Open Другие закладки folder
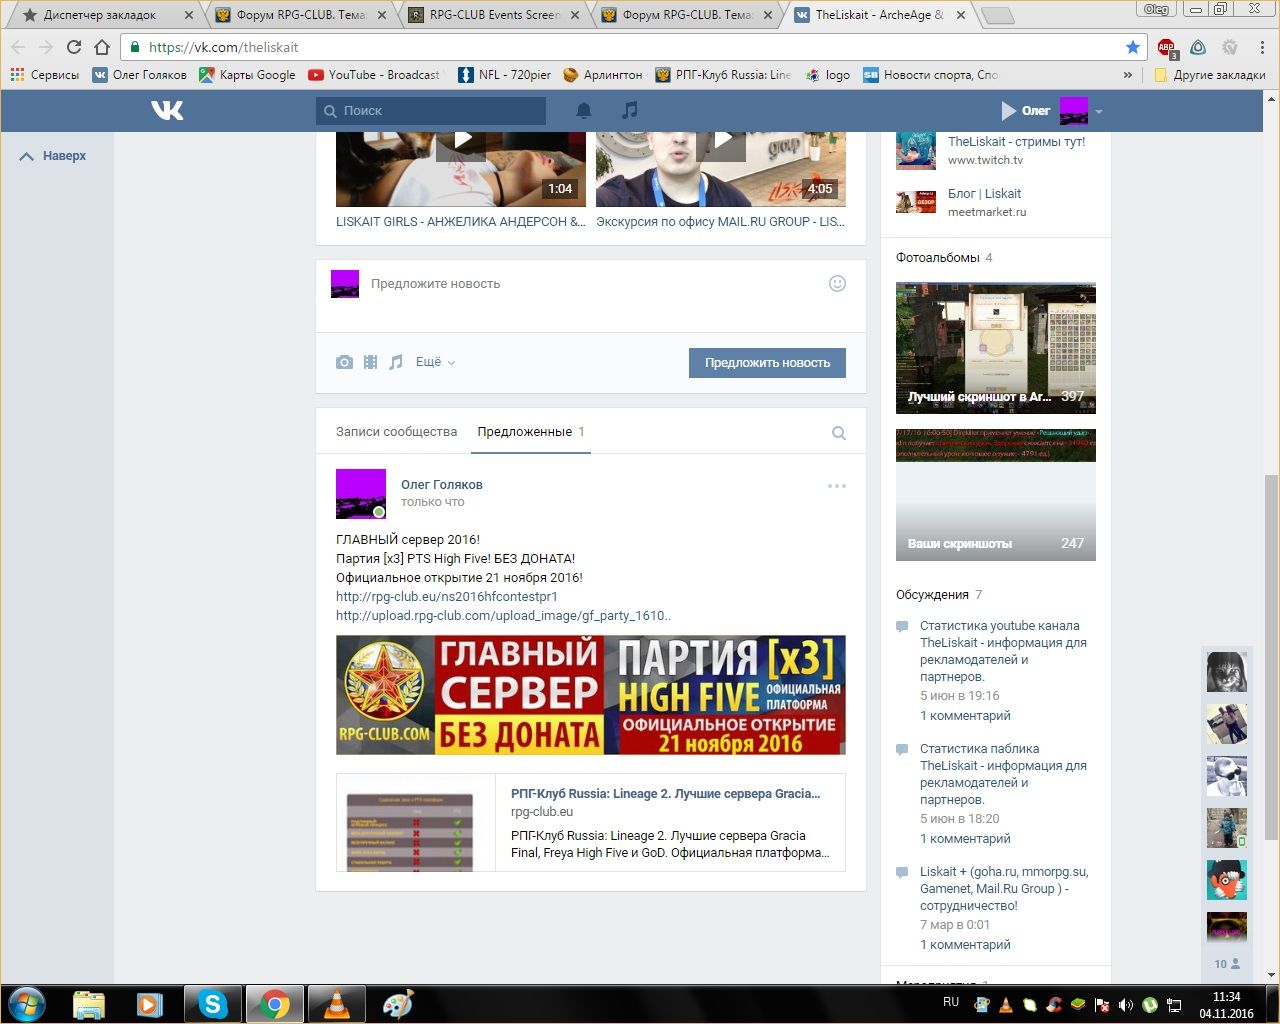Screen dimensions: 1280x1024 click(1210, 75)
